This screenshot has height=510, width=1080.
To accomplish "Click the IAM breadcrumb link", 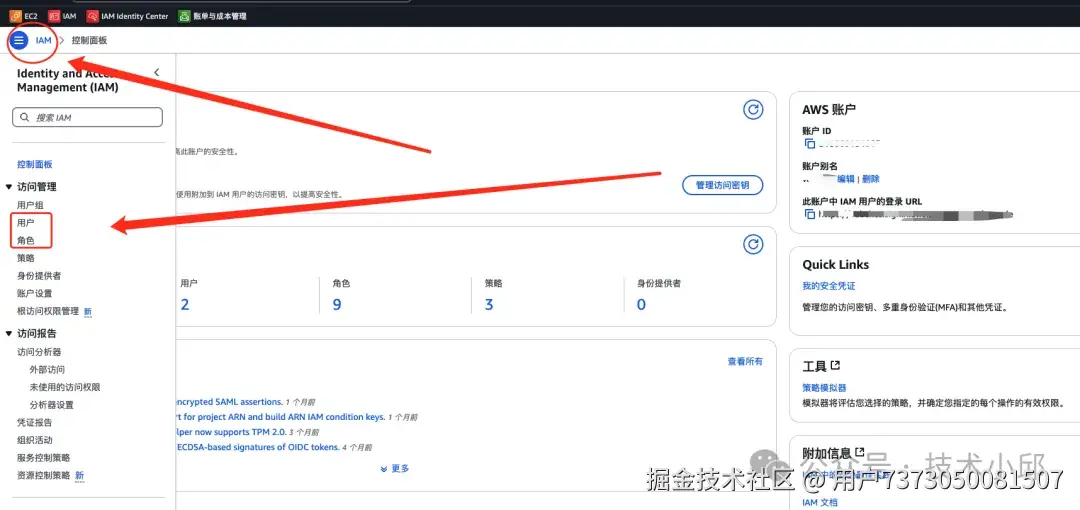I will click(43, 40).
